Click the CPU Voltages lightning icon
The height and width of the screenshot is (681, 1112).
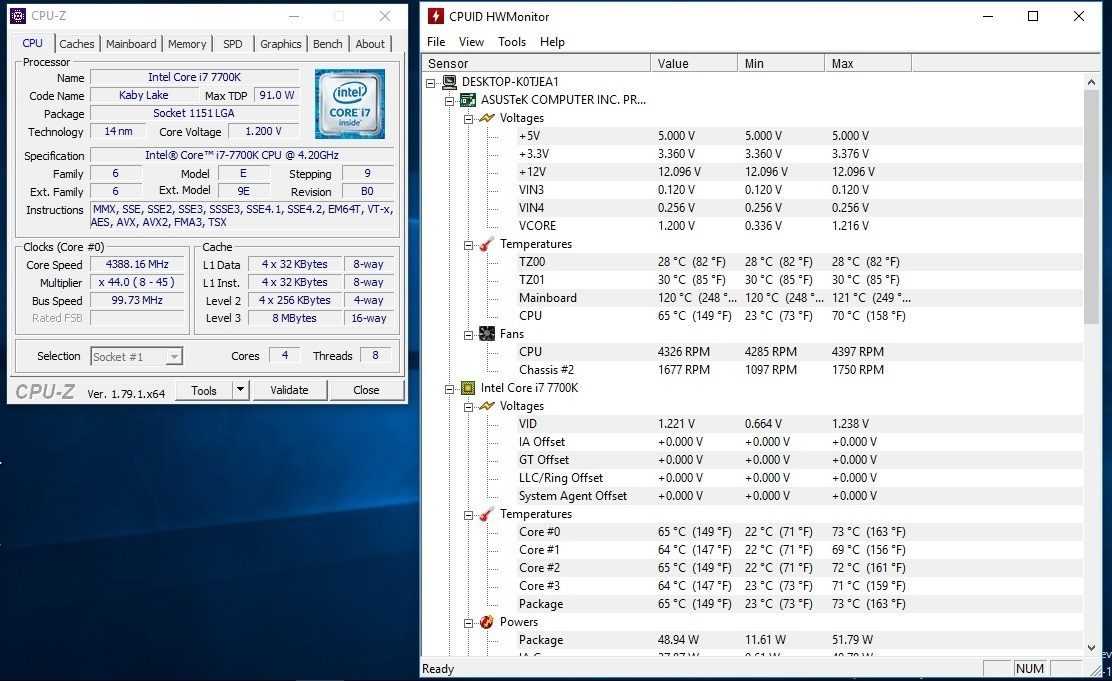[487, 406]
